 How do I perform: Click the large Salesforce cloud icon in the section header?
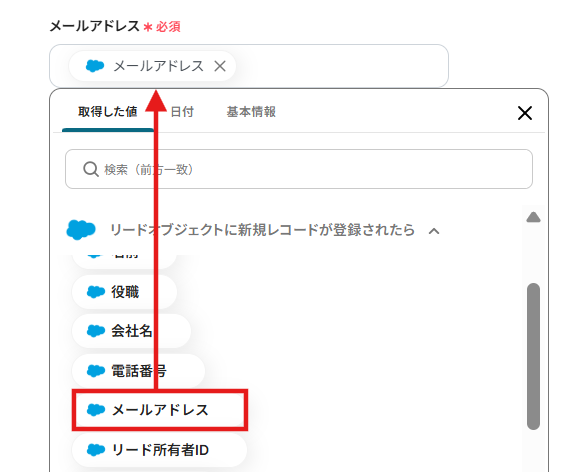pos(81,230)
